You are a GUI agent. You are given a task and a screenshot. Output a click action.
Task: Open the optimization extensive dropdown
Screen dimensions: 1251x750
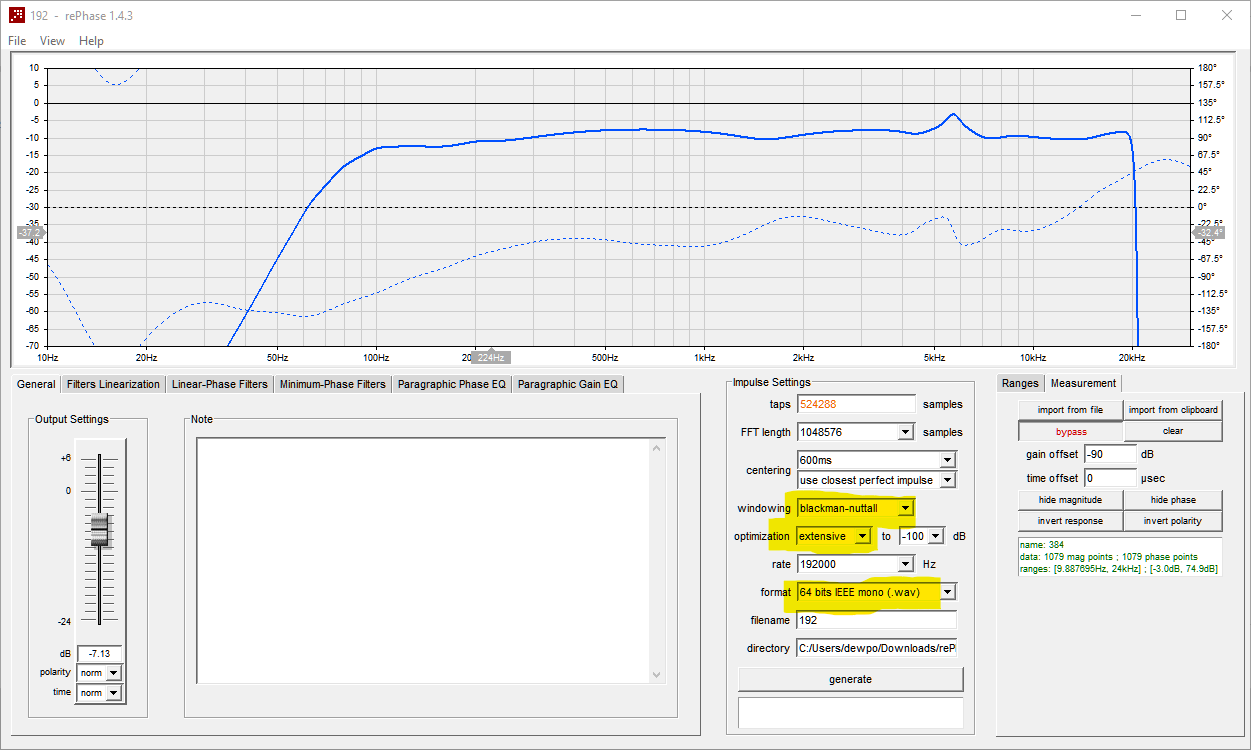pos(835,536)
